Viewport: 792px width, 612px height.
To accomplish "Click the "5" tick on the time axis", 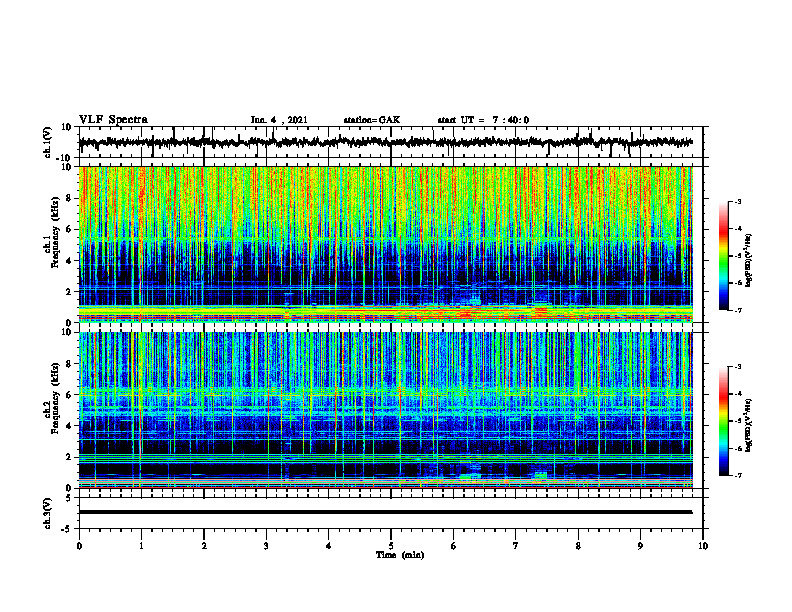I will 391,546.
